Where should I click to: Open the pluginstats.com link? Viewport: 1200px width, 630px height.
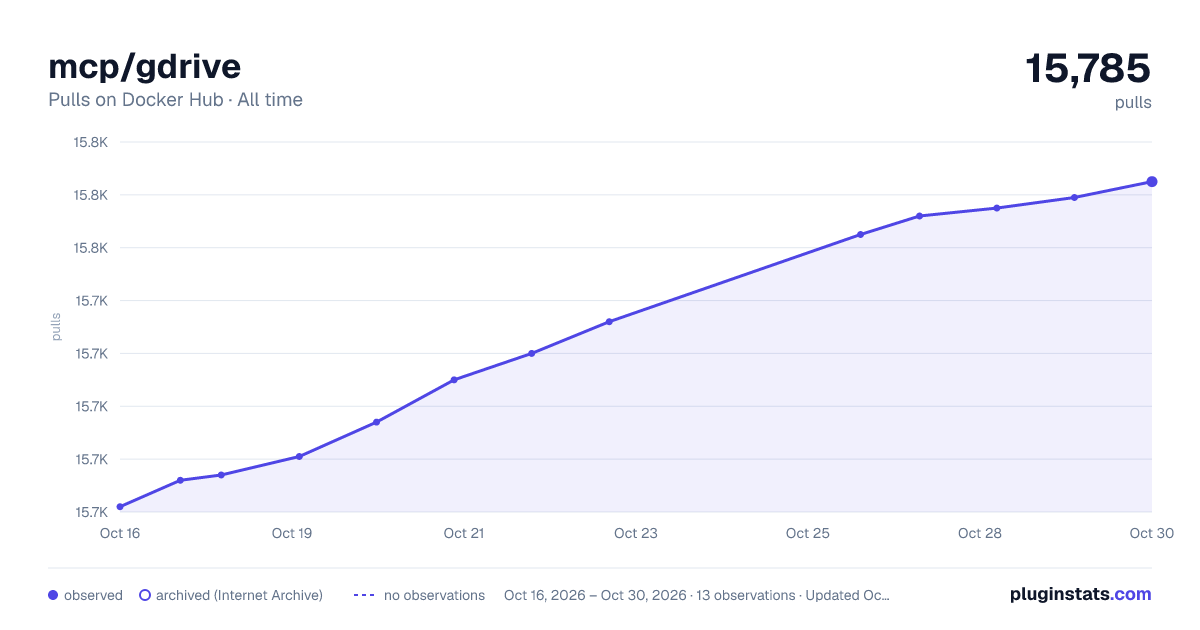click(x=1081, y=594)
